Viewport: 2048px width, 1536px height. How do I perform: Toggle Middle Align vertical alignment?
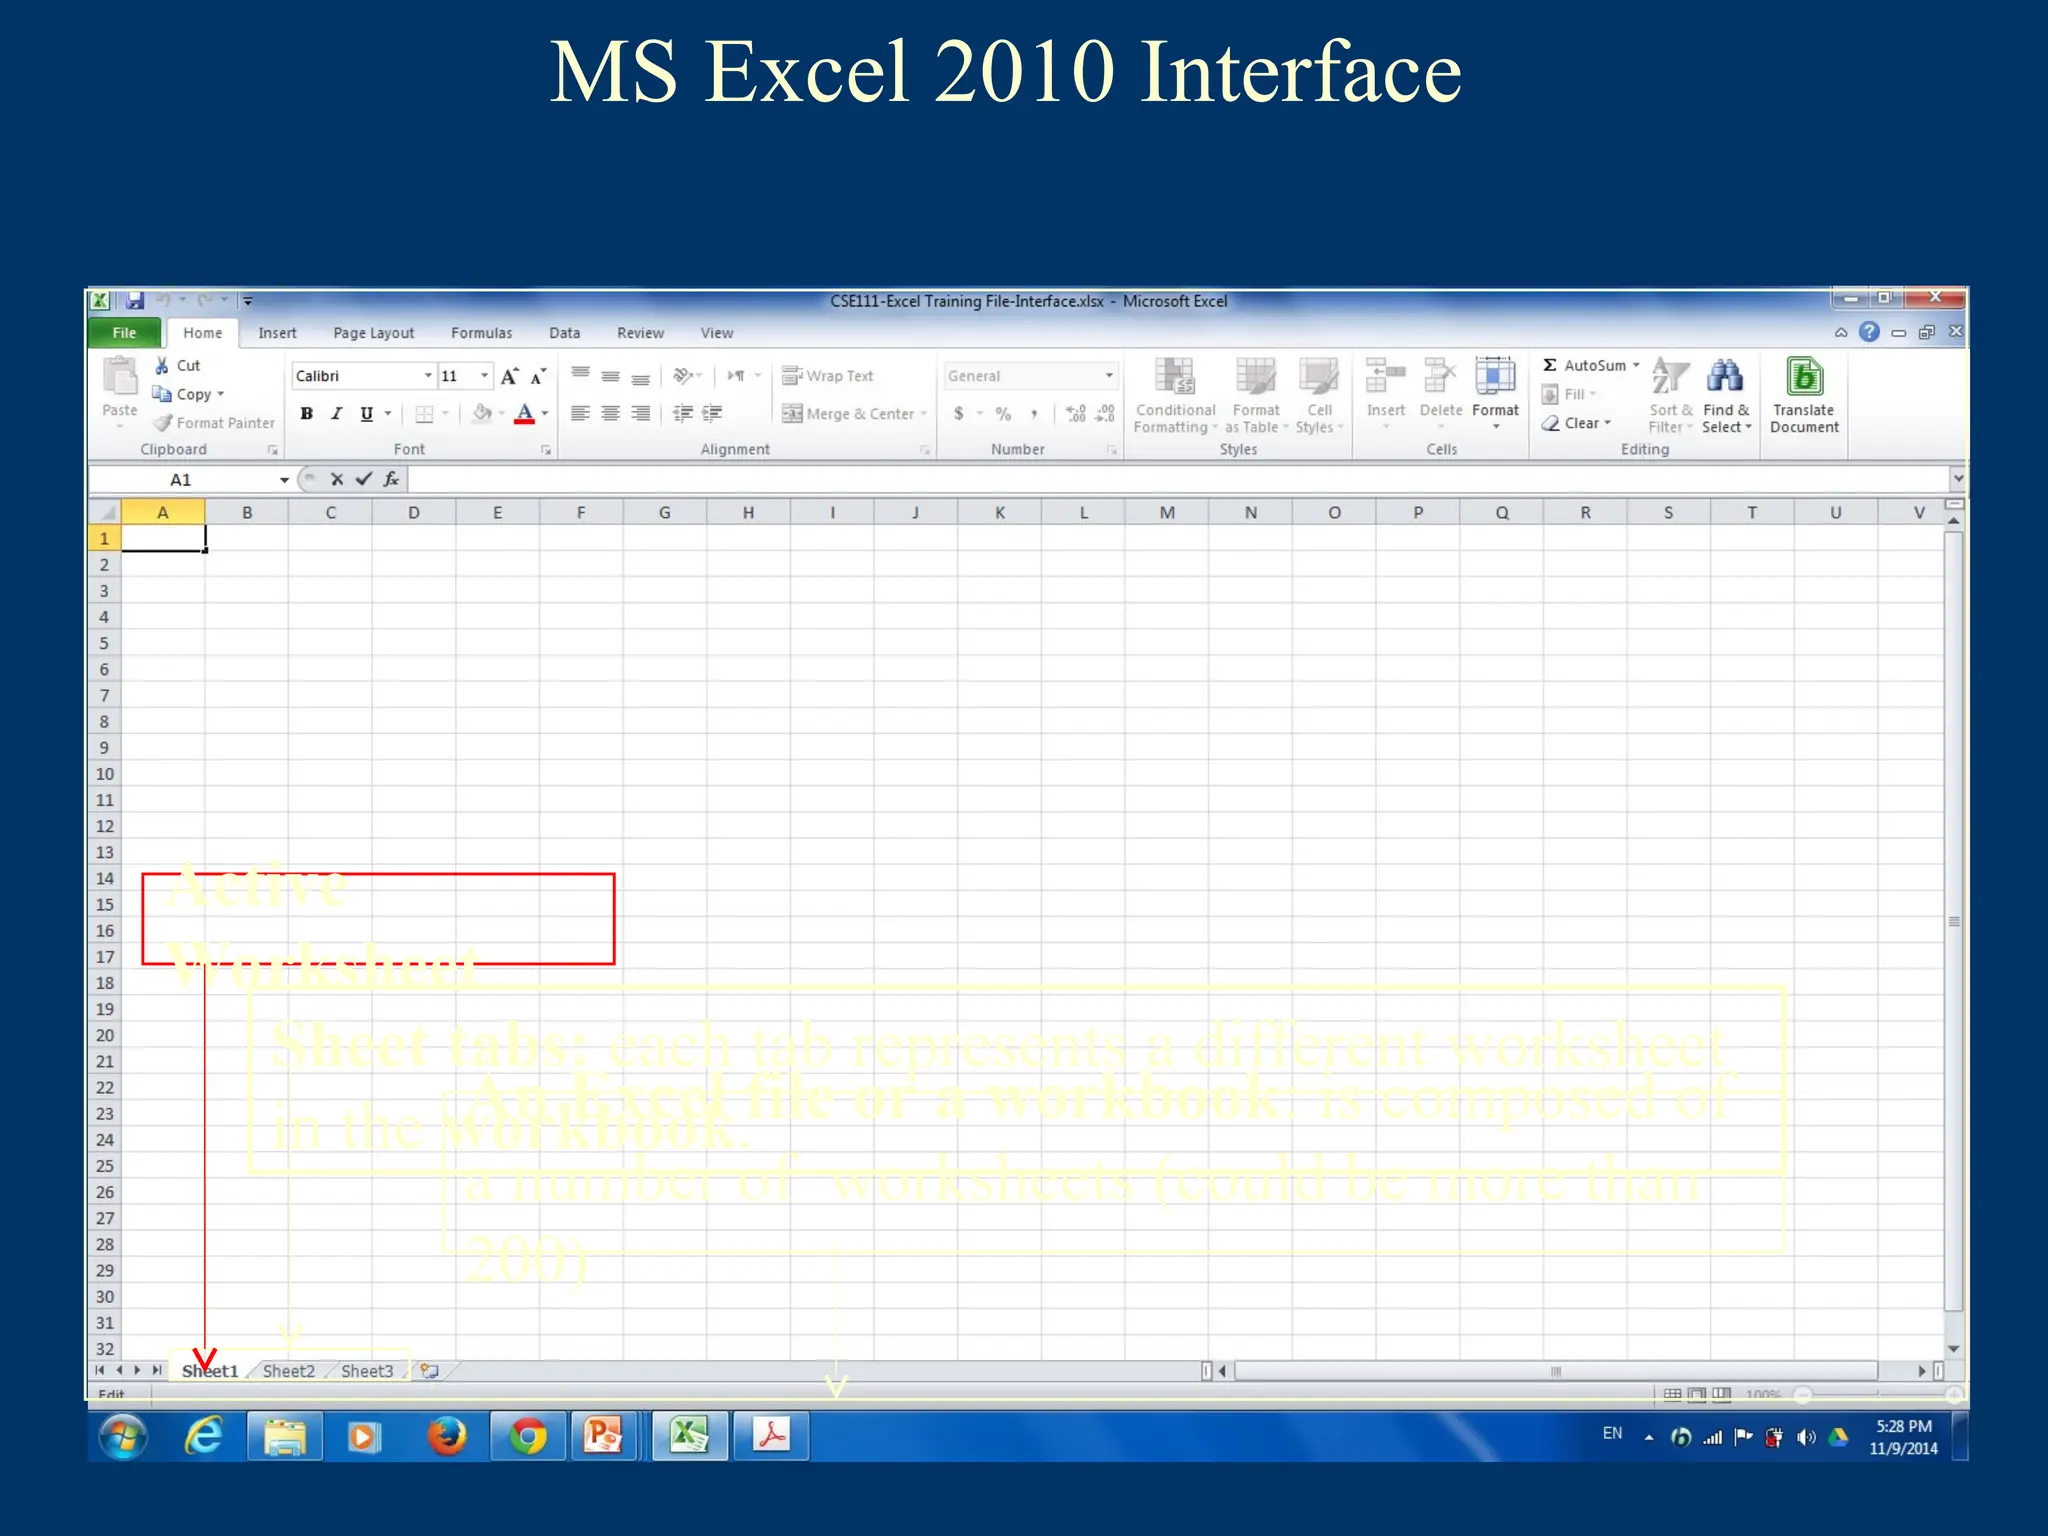coord(610,376)
